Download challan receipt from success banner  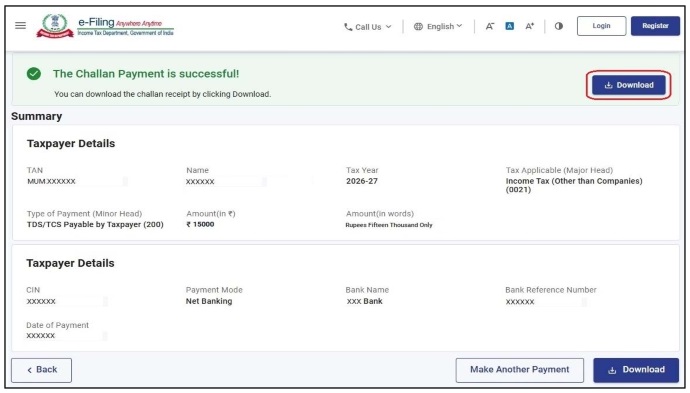(x=628, y=85)
